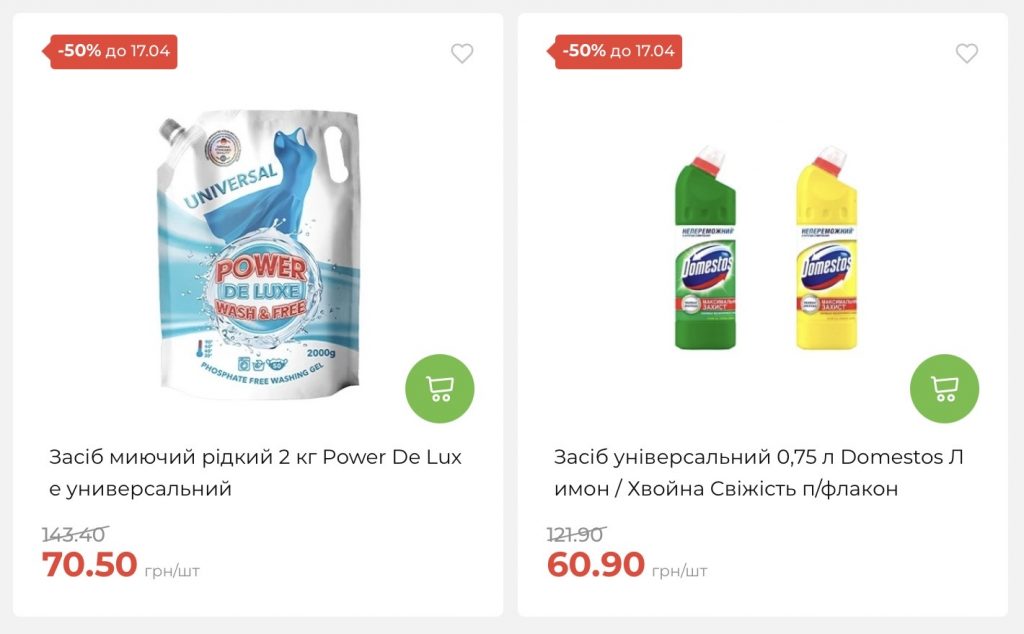Screen dimensions: 1024x634
Task: Click the crossed-out price 143.40
Action: pos(74,535)
